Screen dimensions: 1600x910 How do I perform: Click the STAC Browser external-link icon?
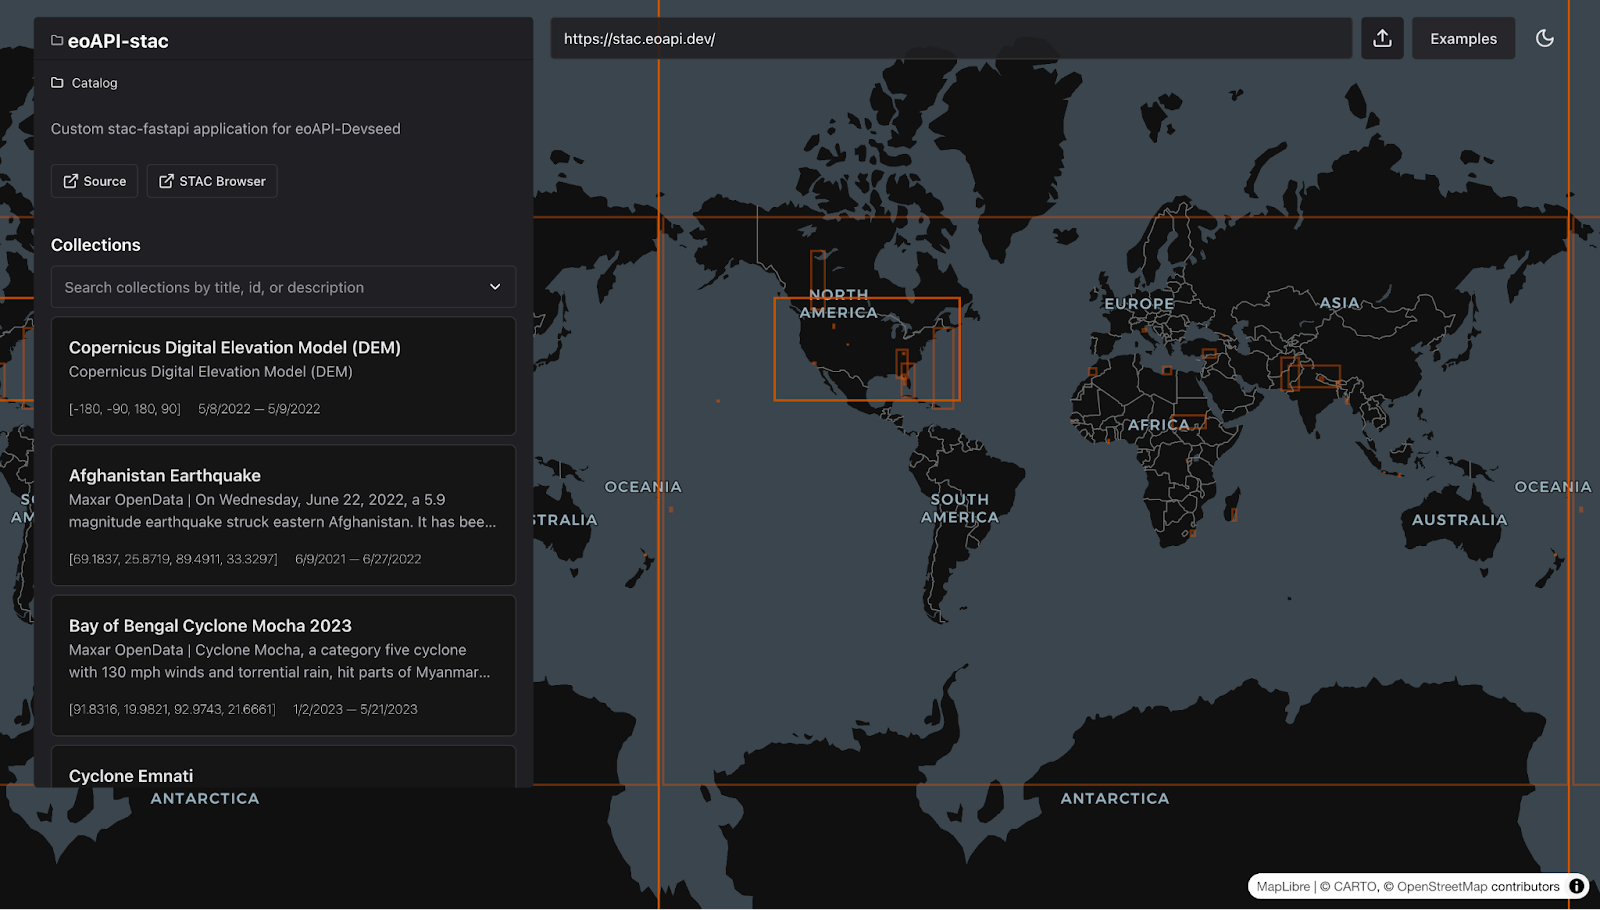click(166, 181)
